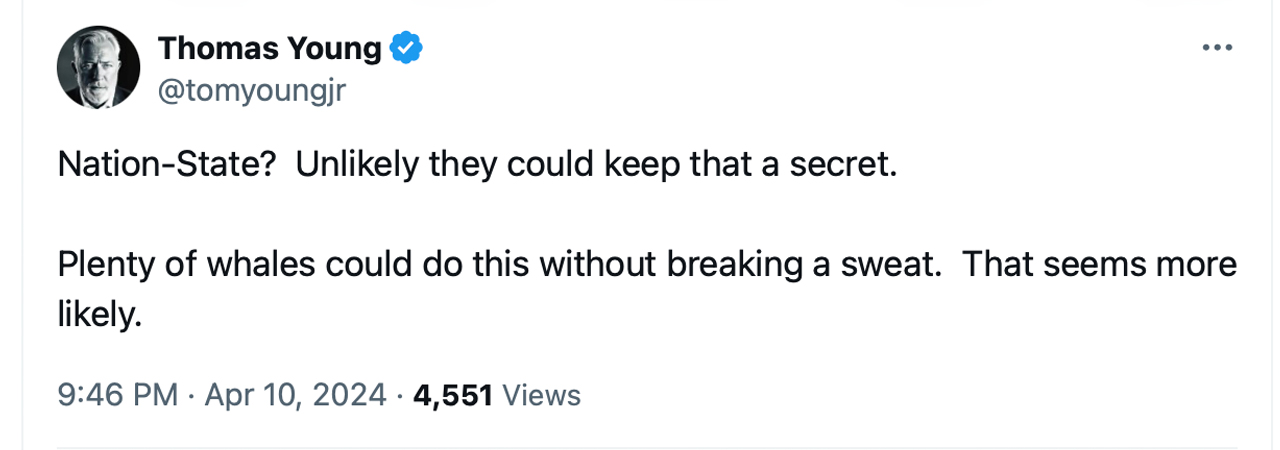Open the @tomyoungjr handle link
The height and width of the screenshot is (450, 1280).
[x=252, y=91]
